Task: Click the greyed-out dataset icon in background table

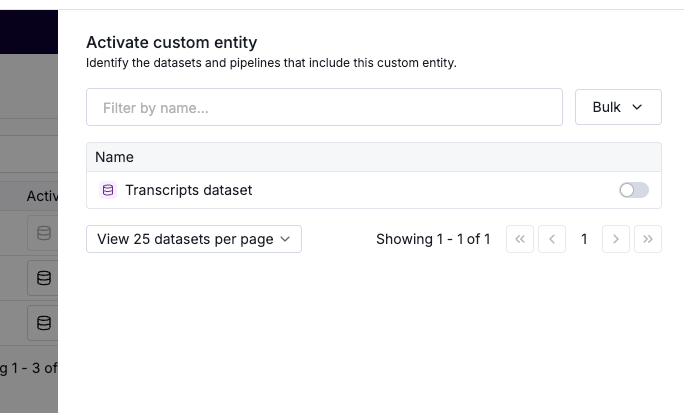Action: point(43,233)
